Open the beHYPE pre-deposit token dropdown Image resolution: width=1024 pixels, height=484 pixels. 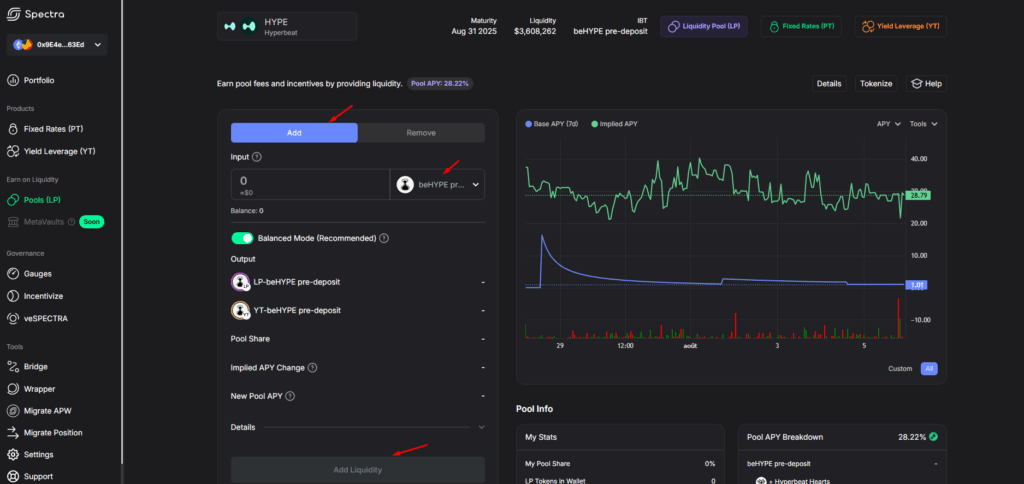point(438,185)
